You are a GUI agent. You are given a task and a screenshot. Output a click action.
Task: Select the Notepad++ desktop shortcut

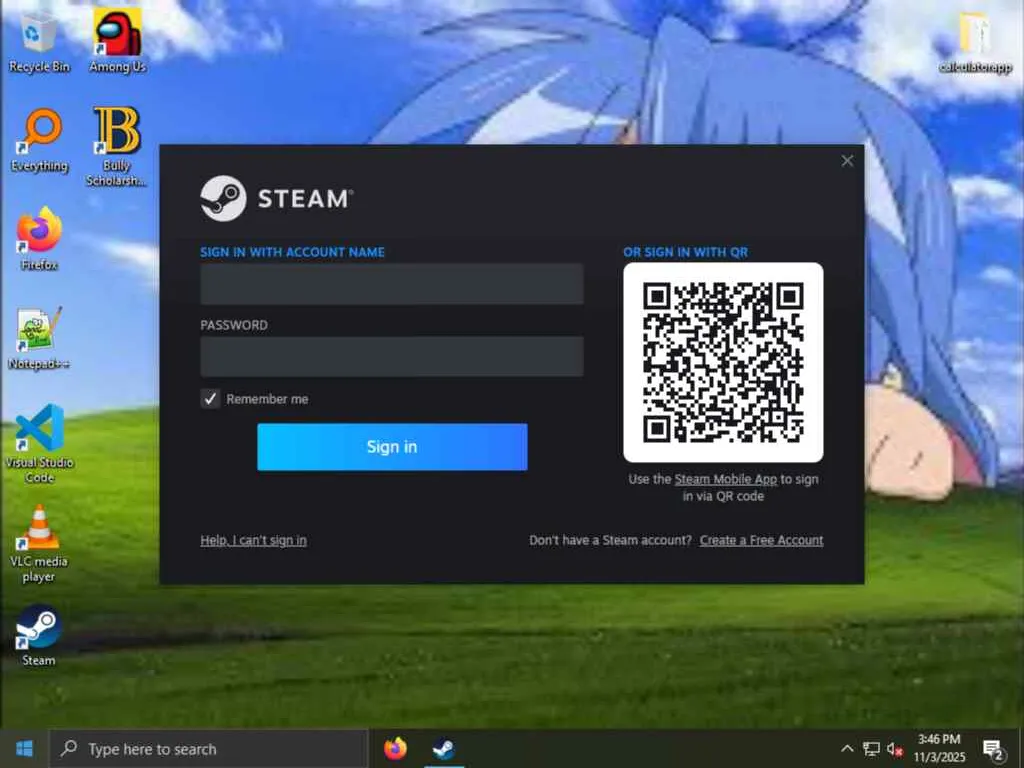point(39,338)
